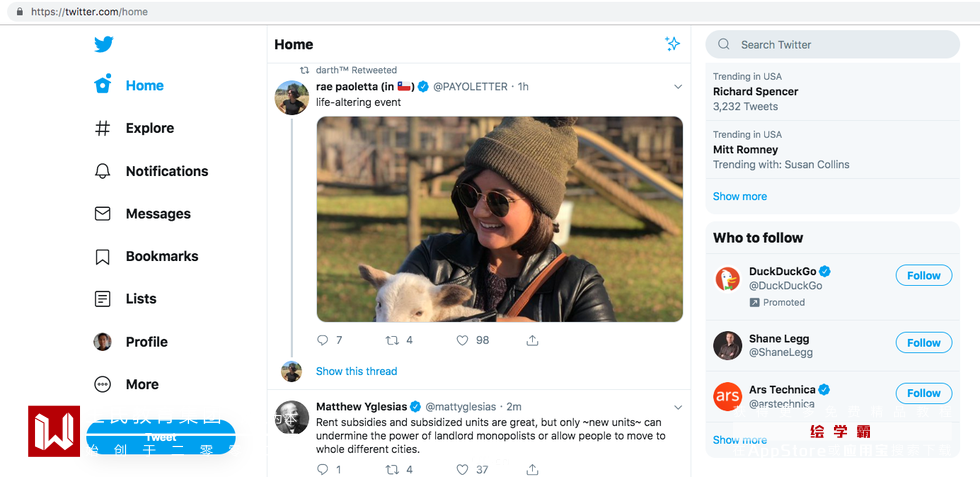
Task: Open the tweet photo of woman with lamb
Action: pyautogui.click(x=499, y=219)
